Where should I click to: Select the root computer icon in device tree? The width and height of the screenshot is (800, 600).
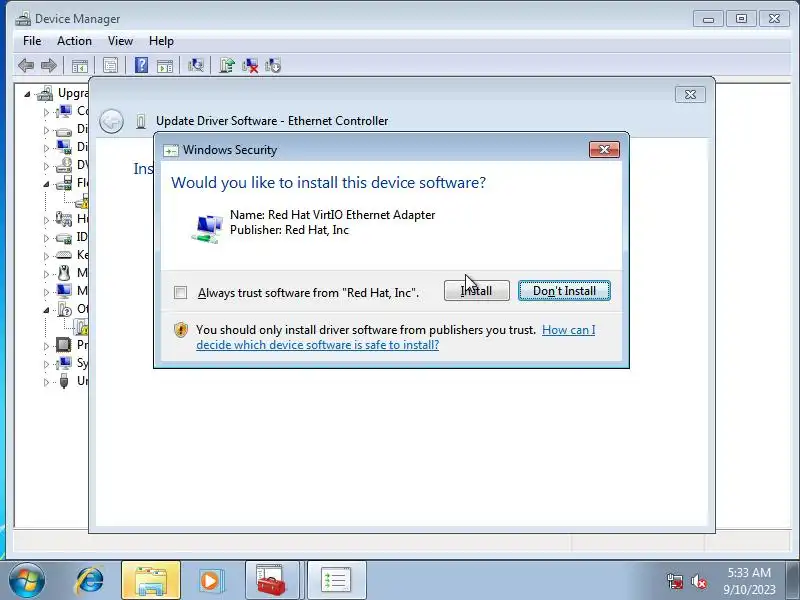45,93
